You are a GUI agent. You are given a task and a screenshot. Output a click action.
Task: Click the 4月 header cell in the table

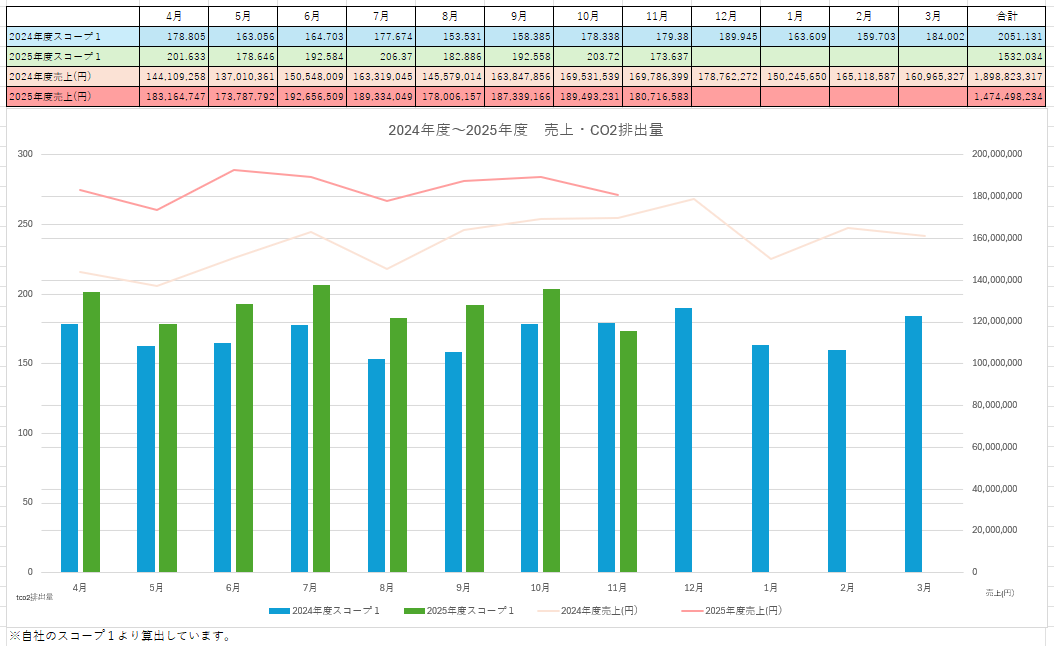pos(173,16)
